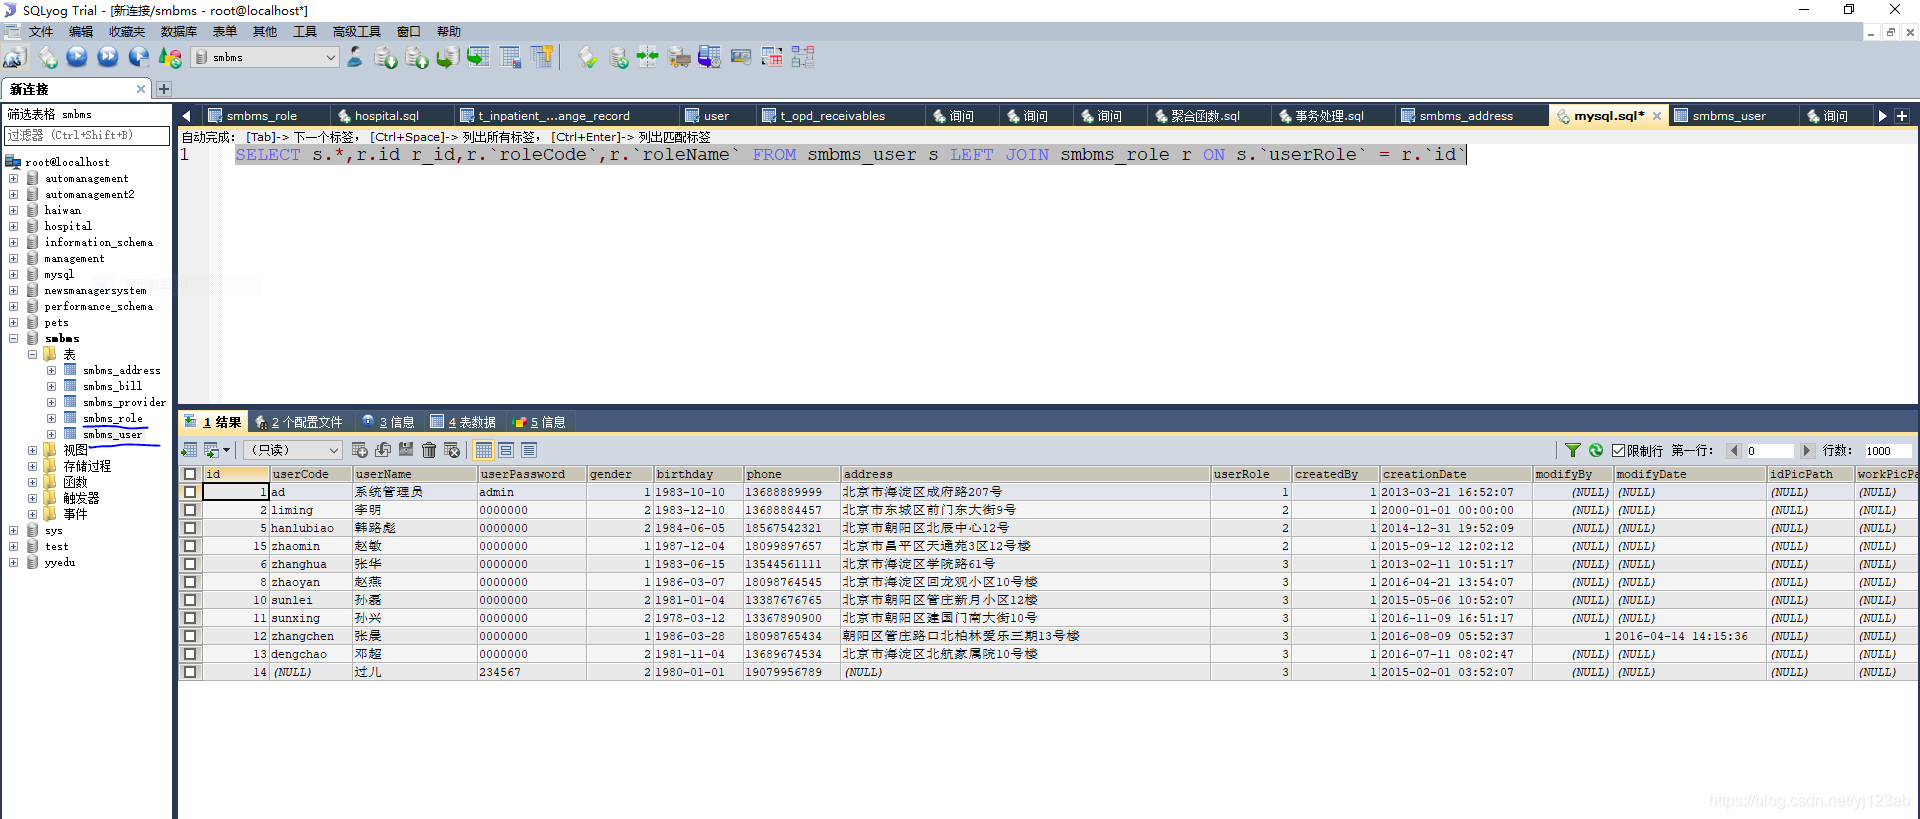The width and height of the screenshot is (1920, 819).
Task: Click the previous page arrow button
Action: point(1734,451)
